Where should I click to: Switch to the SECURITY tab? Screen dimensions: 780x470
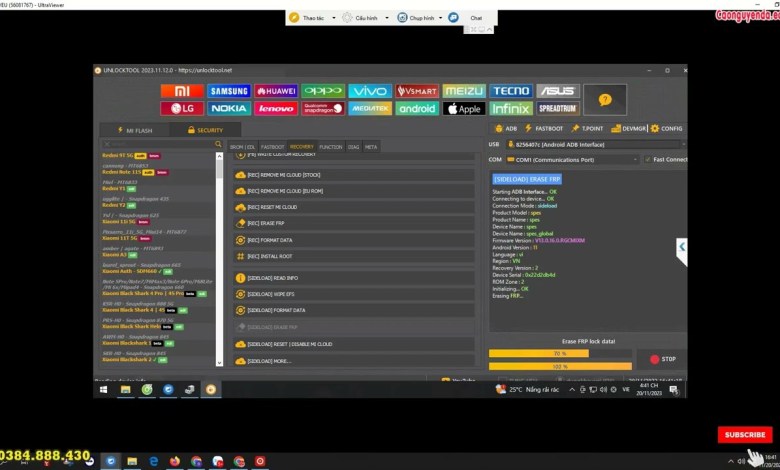point(205,130)
